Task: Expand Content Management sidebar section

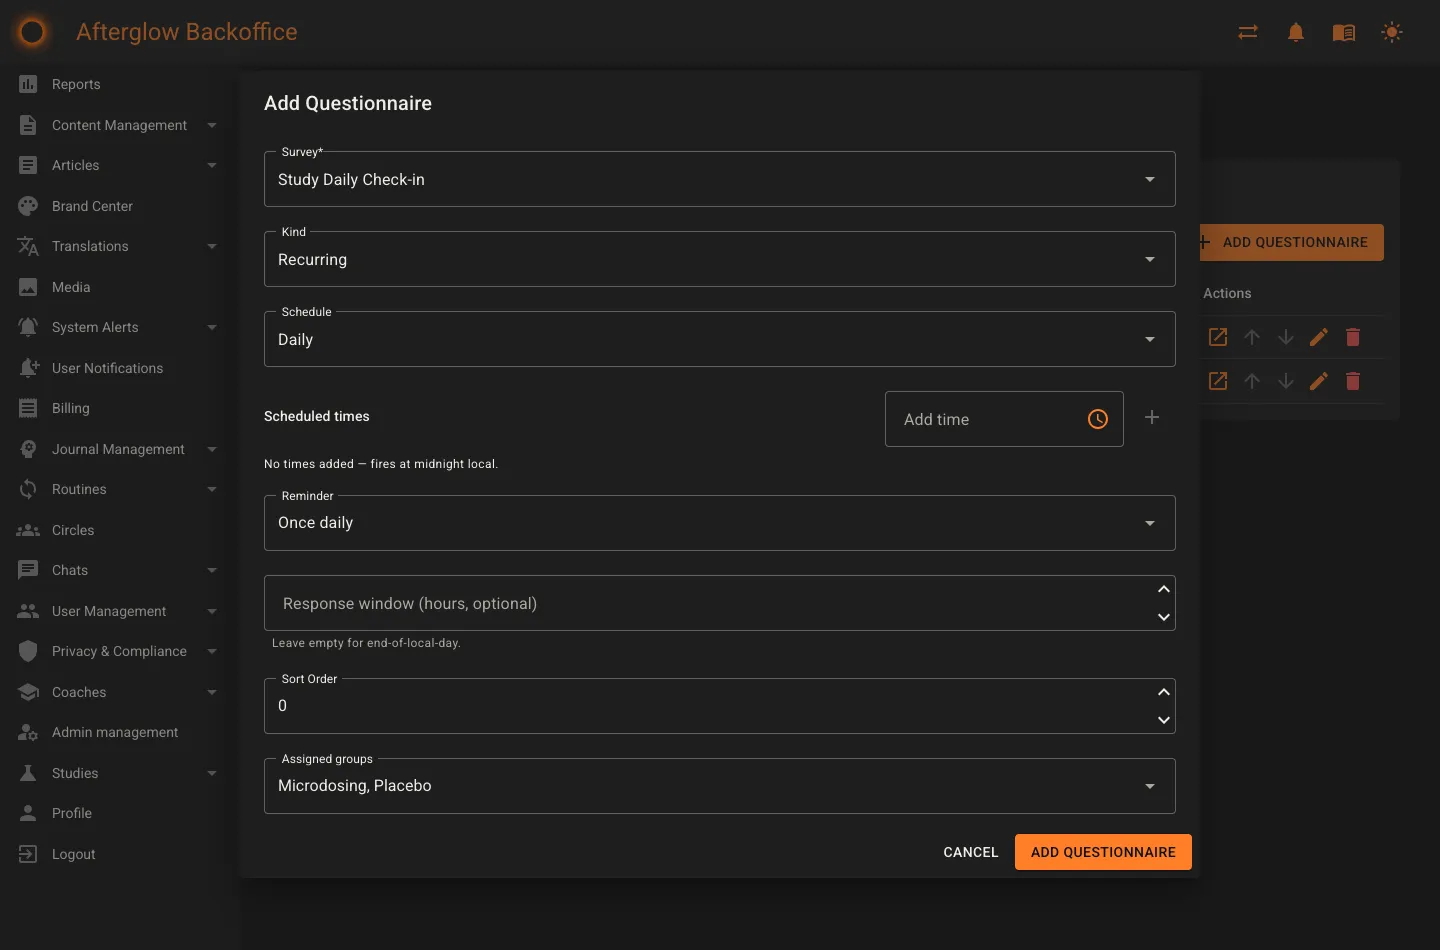Action: pos(212,125)
